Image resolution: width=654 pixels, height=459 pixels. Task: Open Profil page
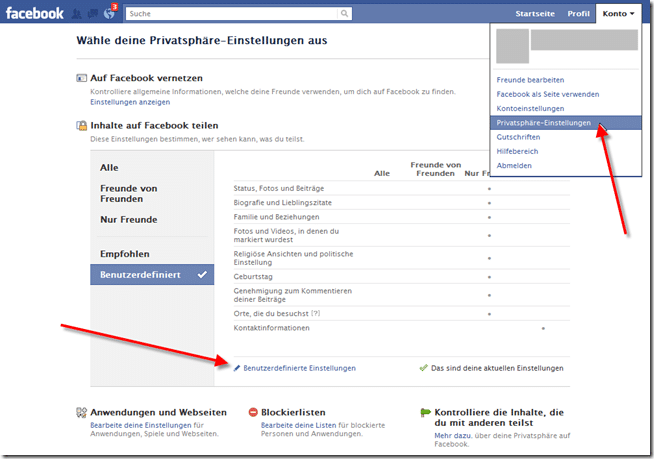578,13
